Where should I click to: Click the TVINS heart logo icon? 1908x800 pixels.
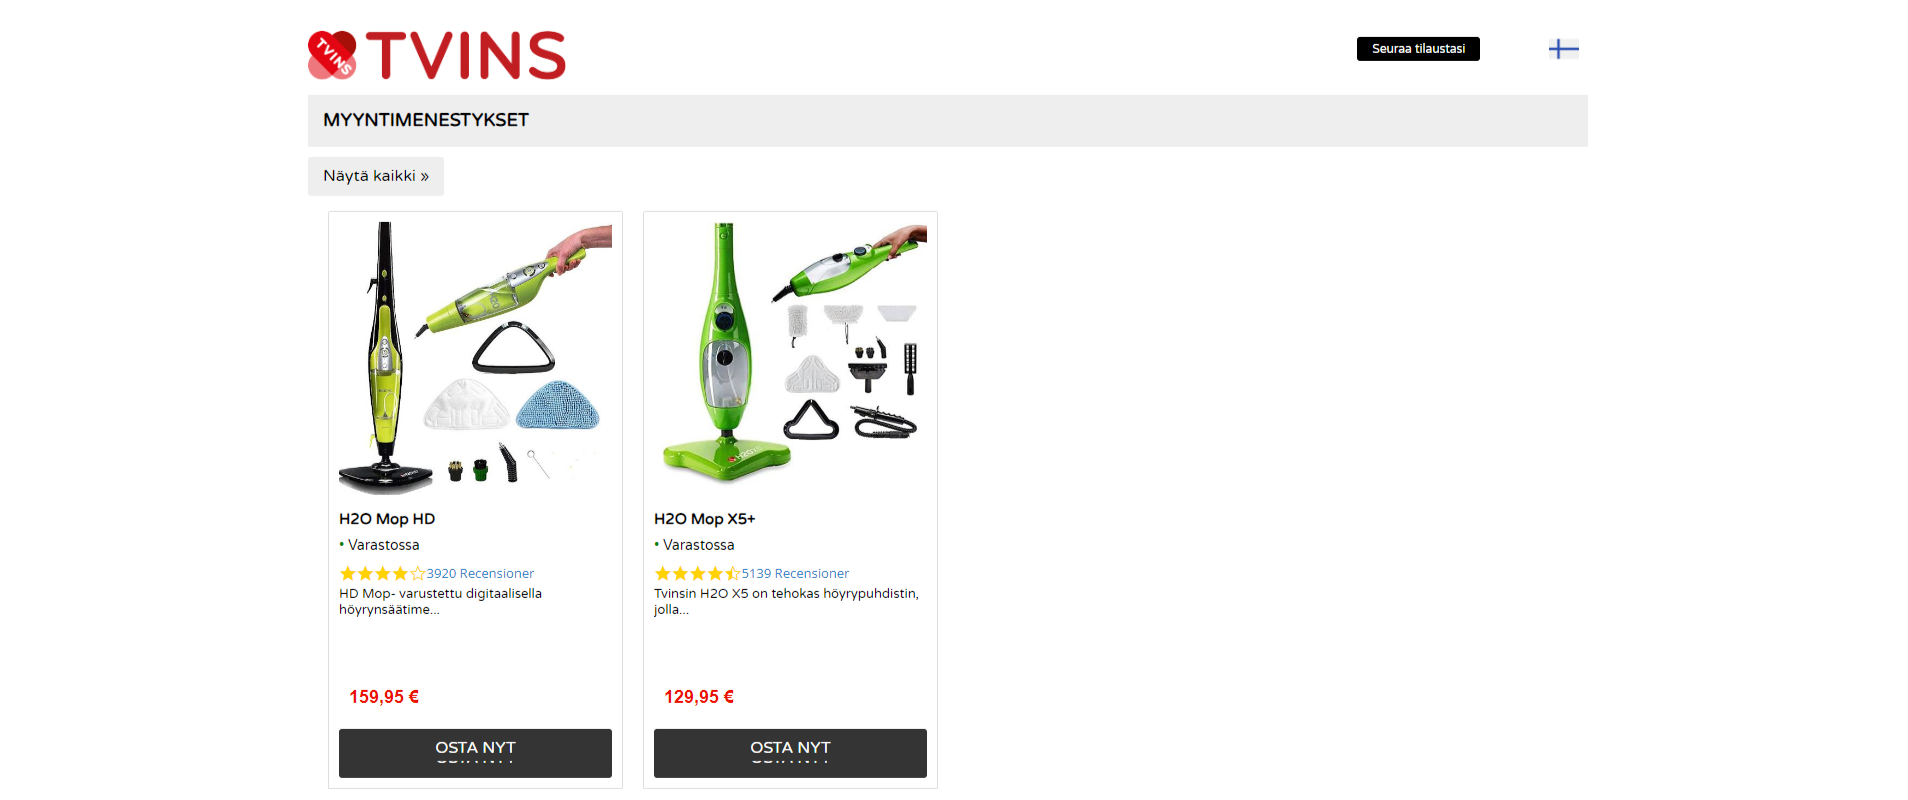coord(332,55)
